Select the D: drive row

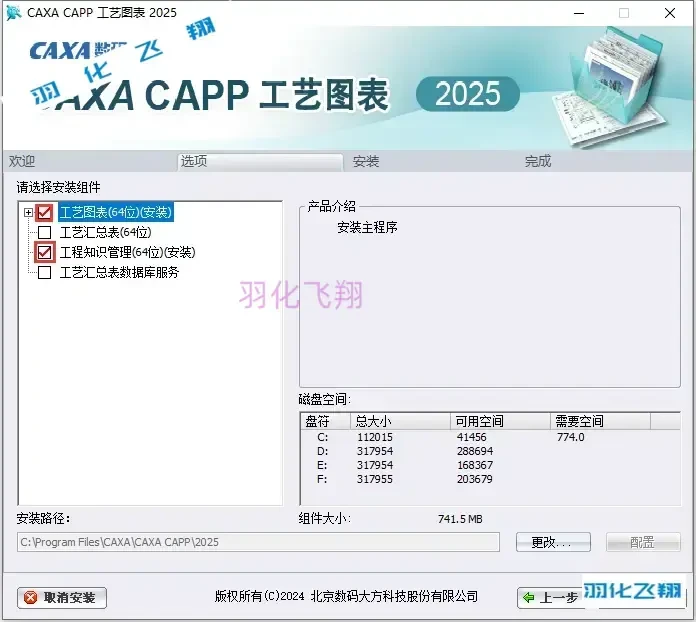click(x=490, y=451)
